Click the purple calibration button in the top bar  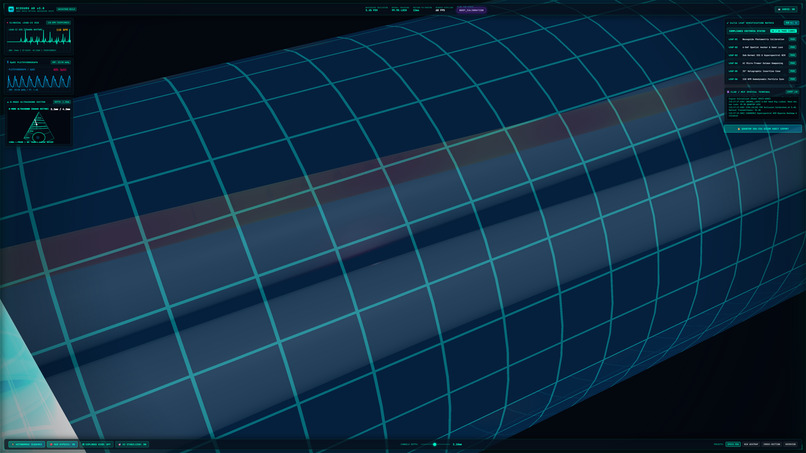click(x=471, y=10)
